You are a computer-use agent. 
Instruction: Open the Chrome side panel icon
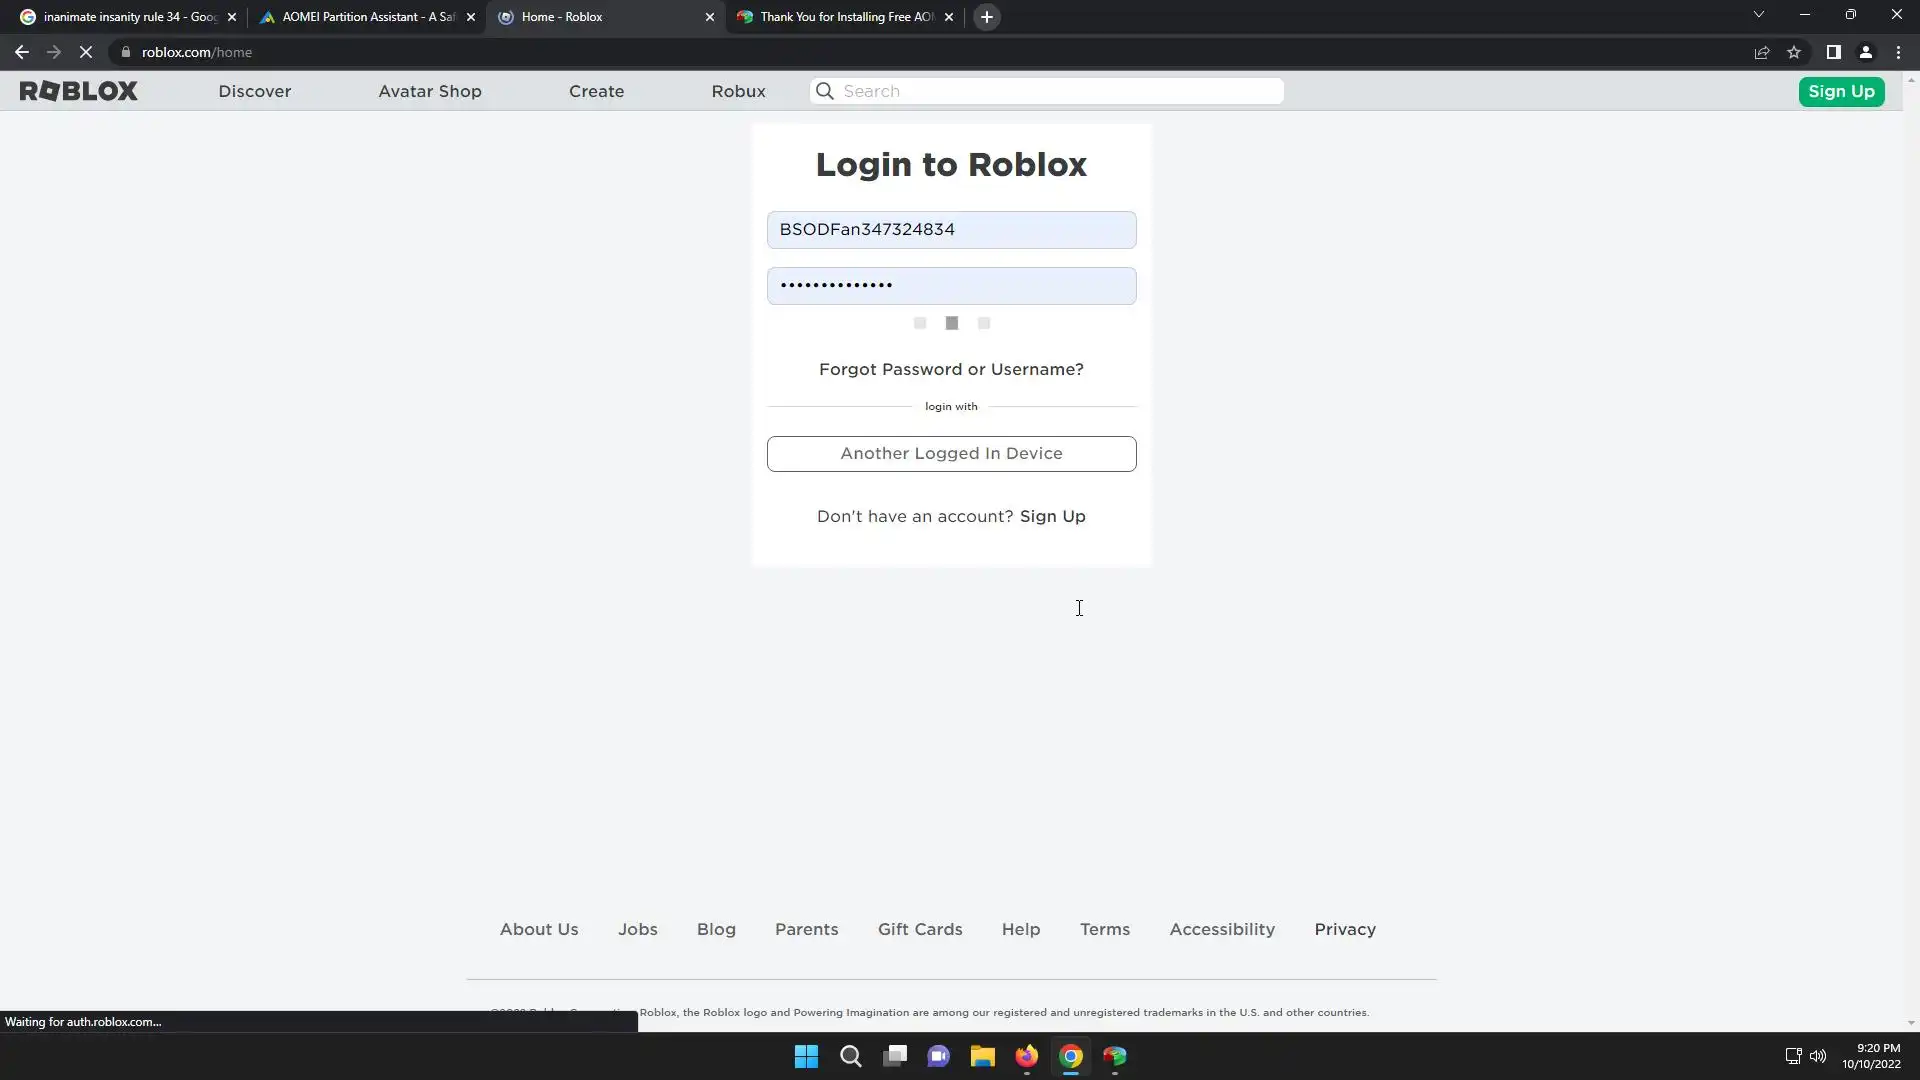pyautogui.click(x=1833, y=52)
